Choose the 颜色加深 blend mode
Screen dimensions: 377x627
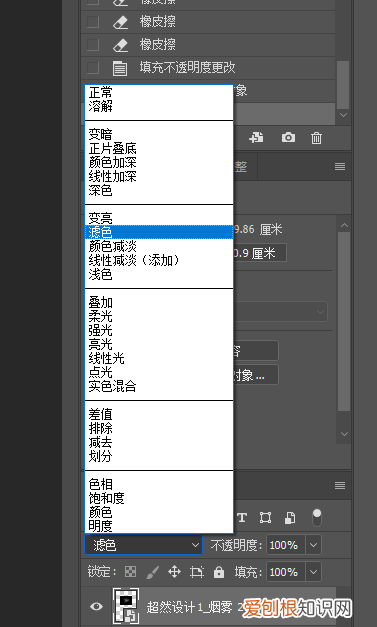159,162
